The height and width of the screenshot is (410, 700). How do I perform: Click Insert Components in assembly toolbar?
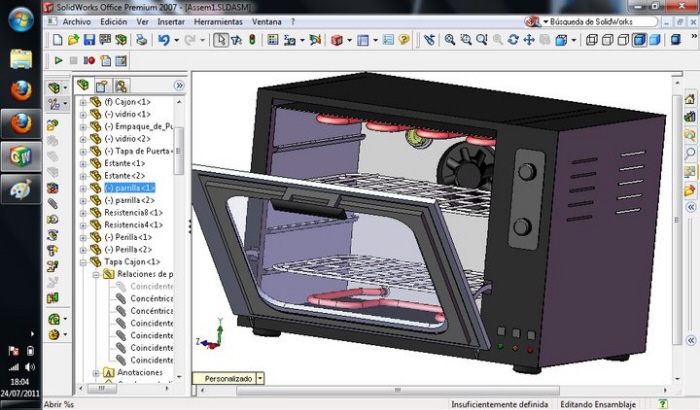coord(54,126)
